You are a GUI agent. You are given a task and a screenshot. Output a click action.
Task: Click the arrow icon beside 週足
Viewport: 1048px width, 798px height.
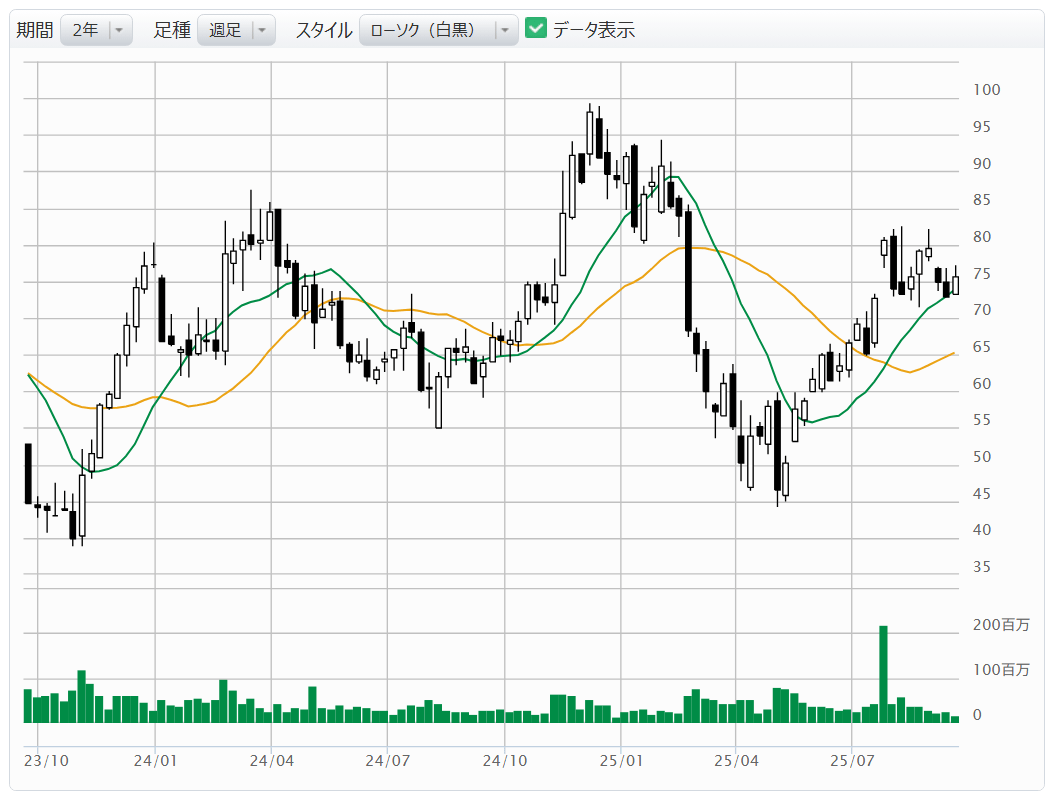pyautogui.click(x=262, y=30)
